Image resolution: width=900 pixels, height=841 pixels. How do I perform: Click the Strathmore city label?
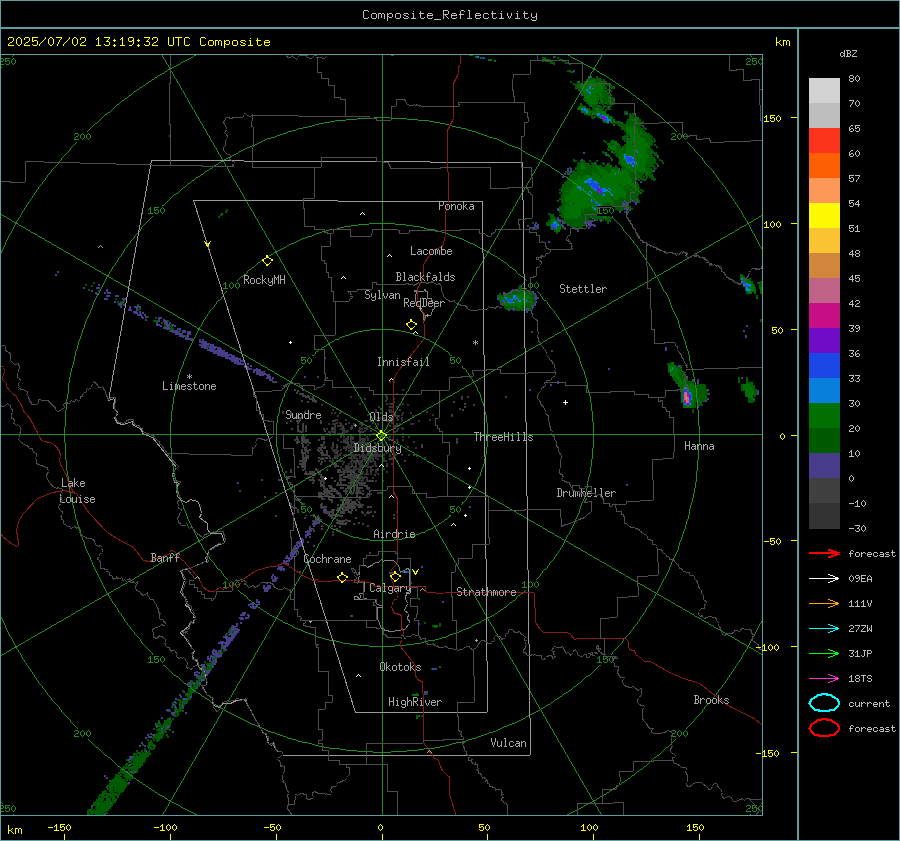pyautogui.click(x=486, y=592)
